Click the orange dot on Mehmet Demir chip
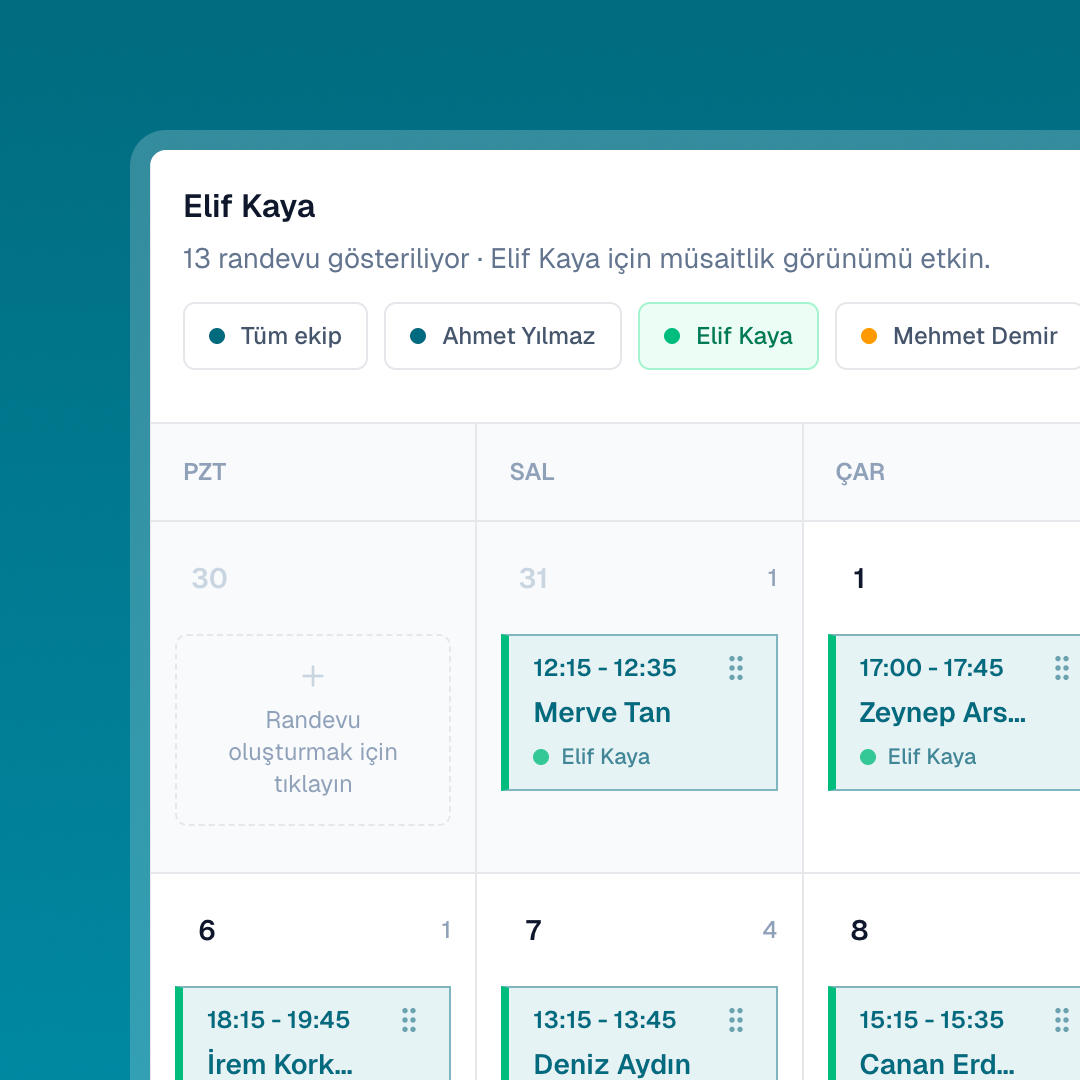1080x1080 pixels. pyautogui.click(x=869, y=336)
